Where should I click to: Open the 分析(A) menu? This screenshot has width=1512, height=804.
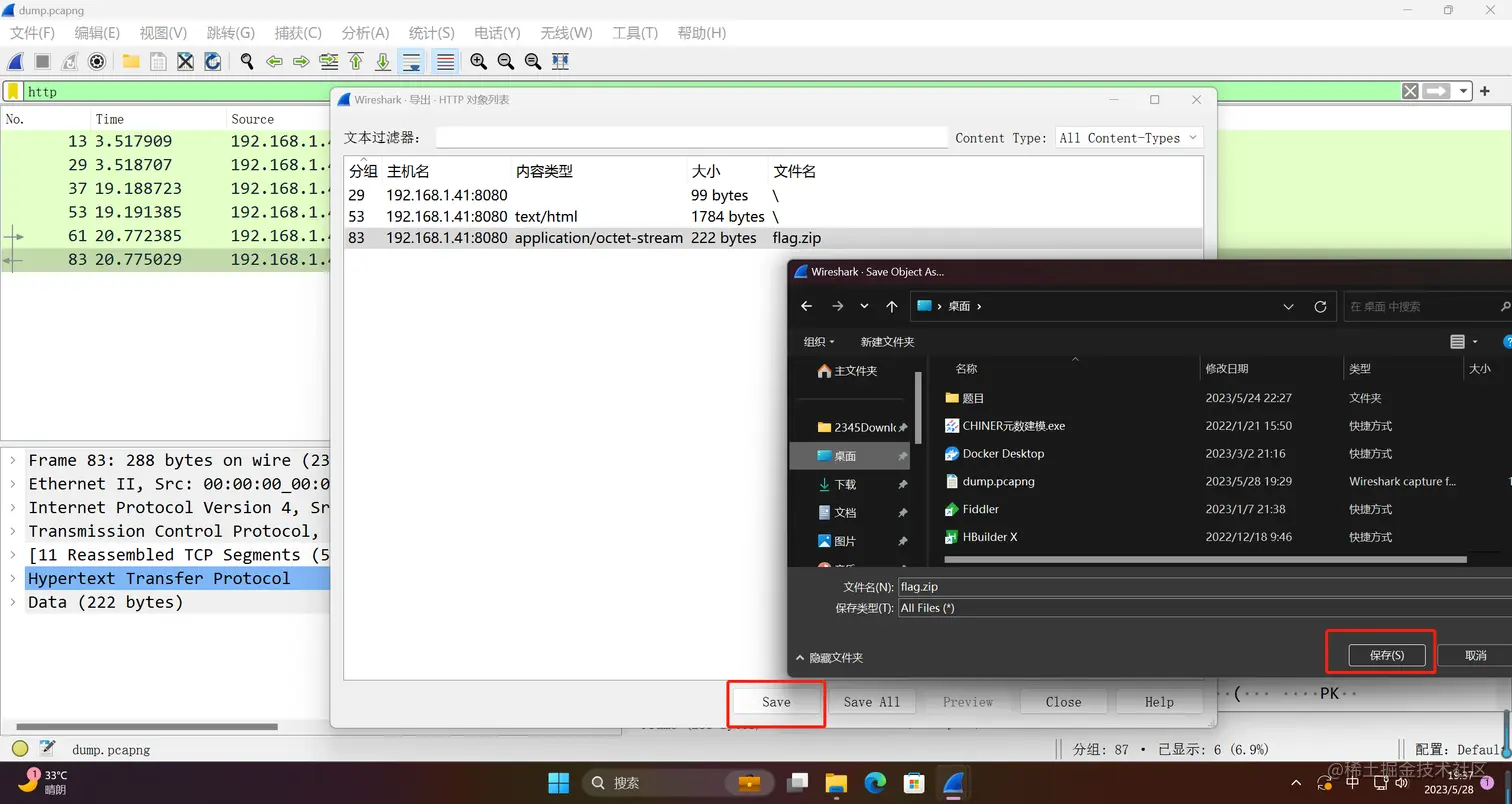(x=365, y=33)
